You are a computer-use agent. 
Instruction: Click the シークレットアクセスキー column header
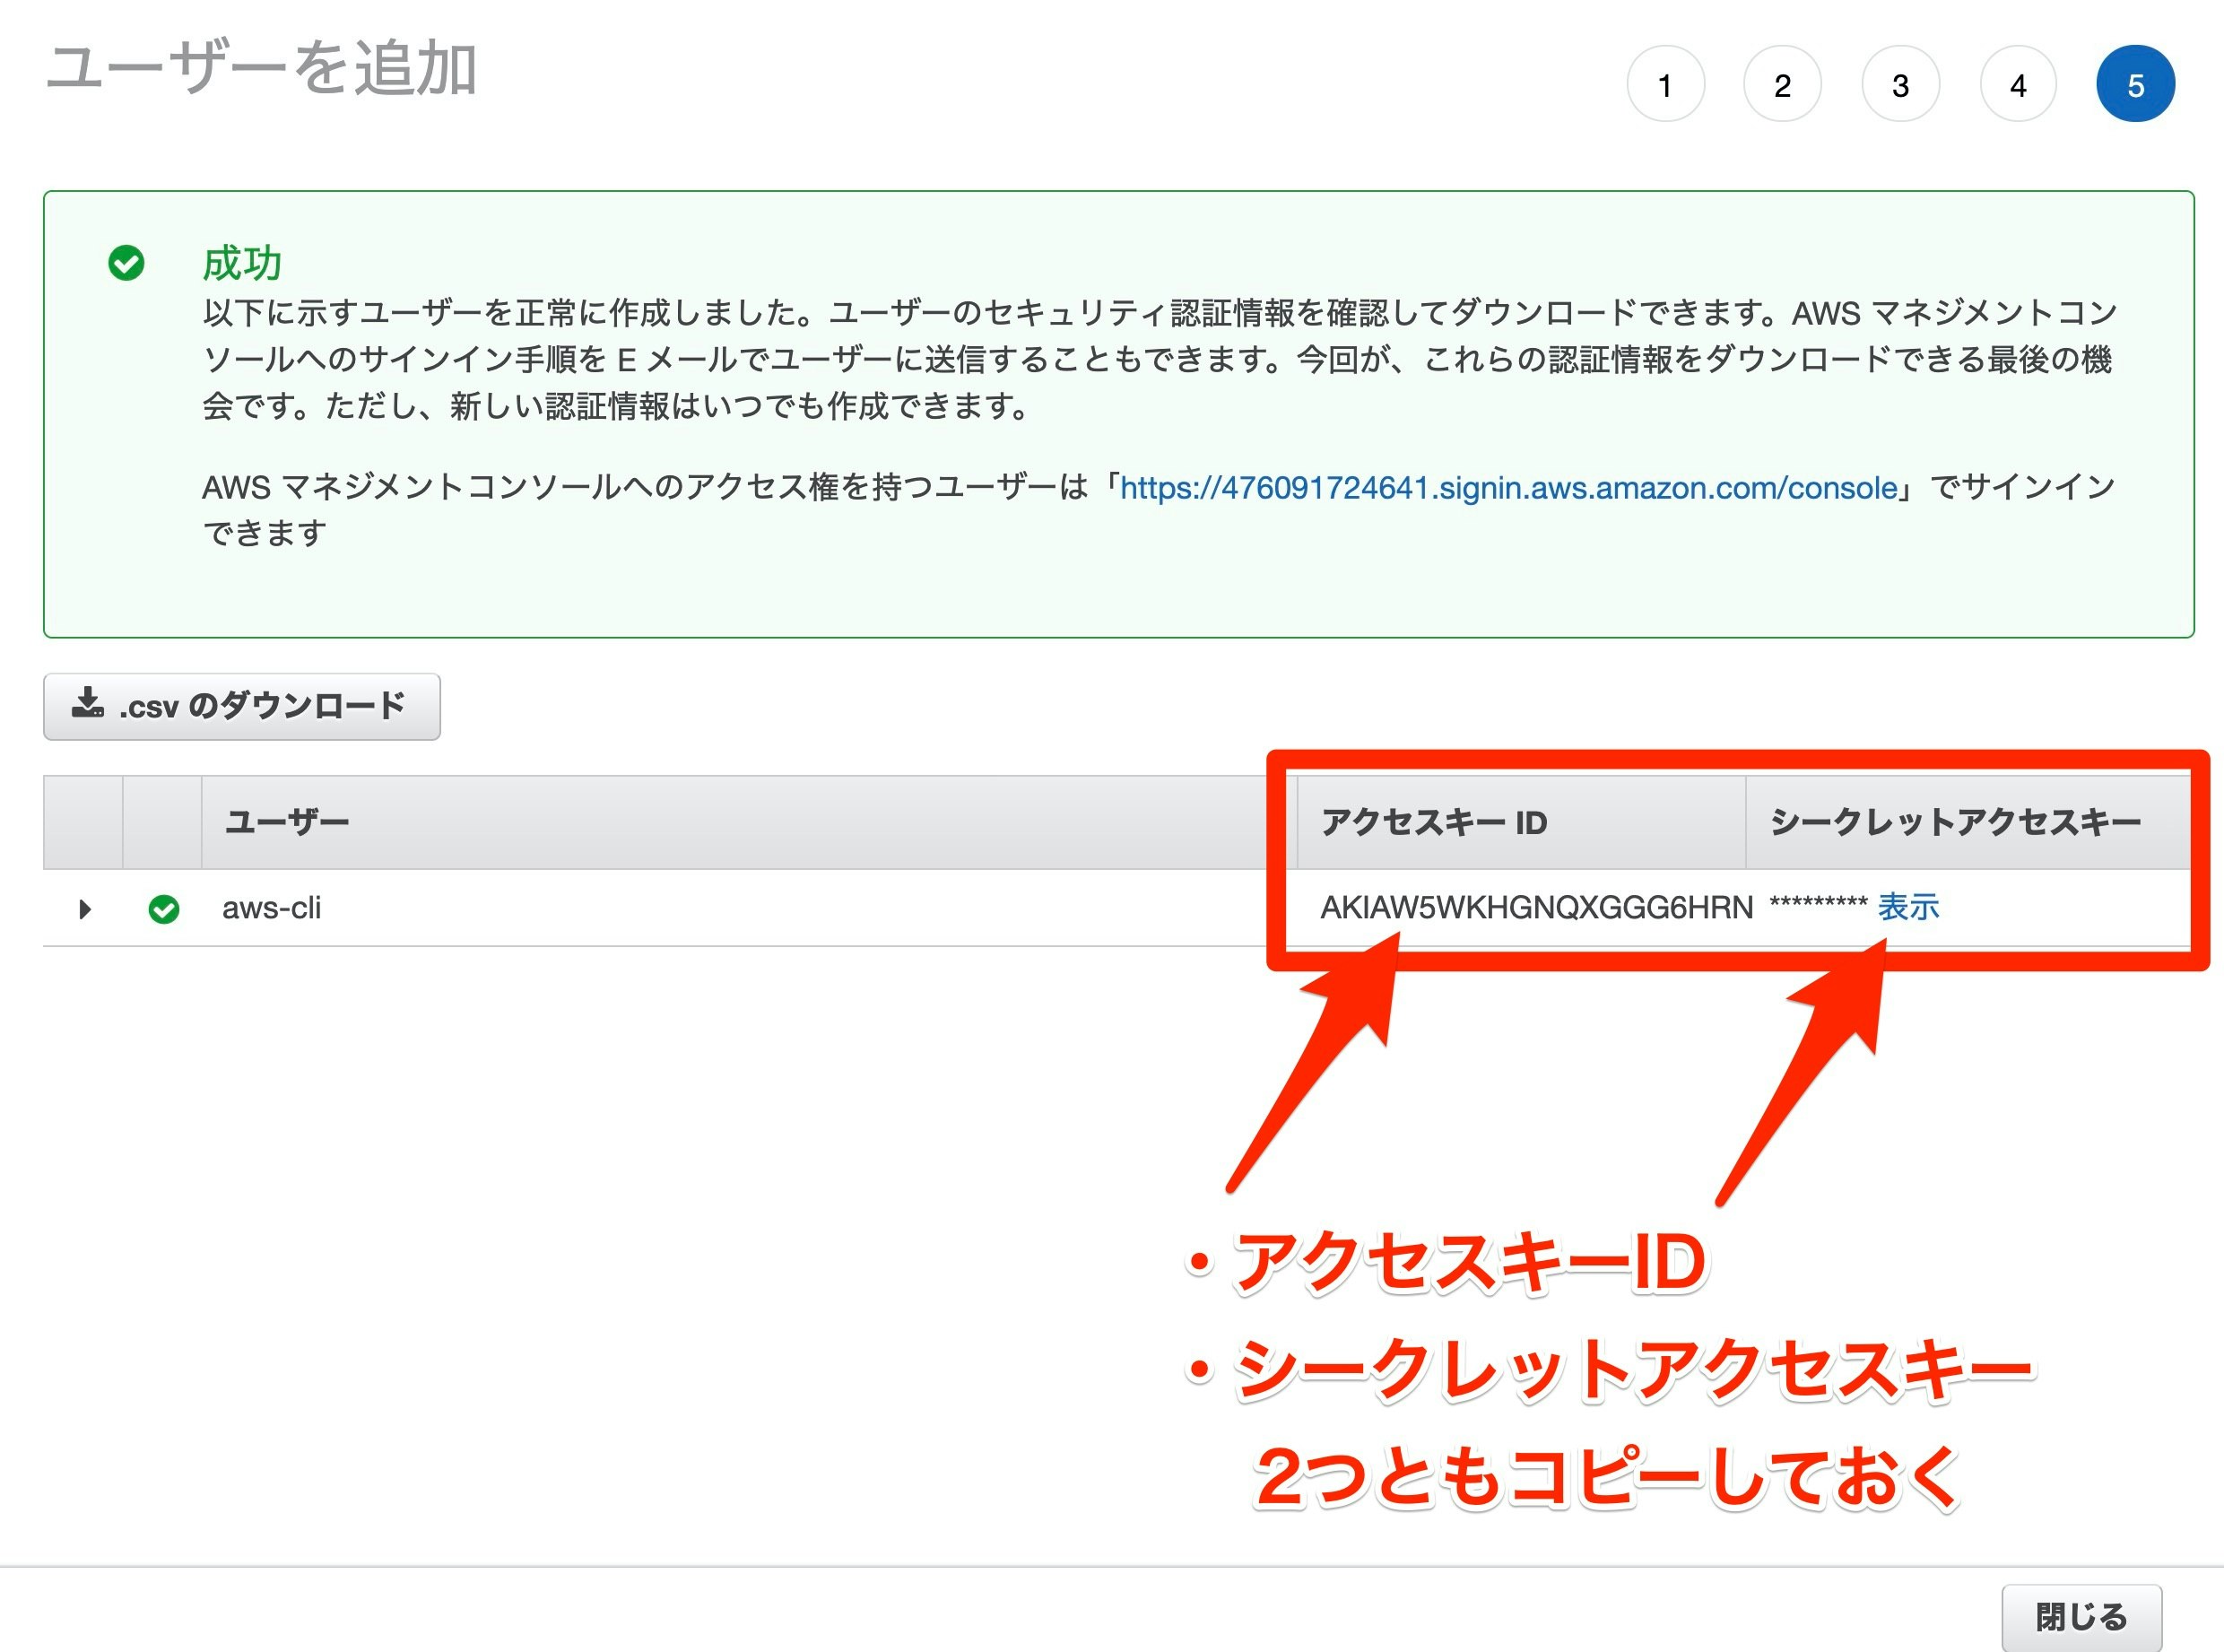1955,822
